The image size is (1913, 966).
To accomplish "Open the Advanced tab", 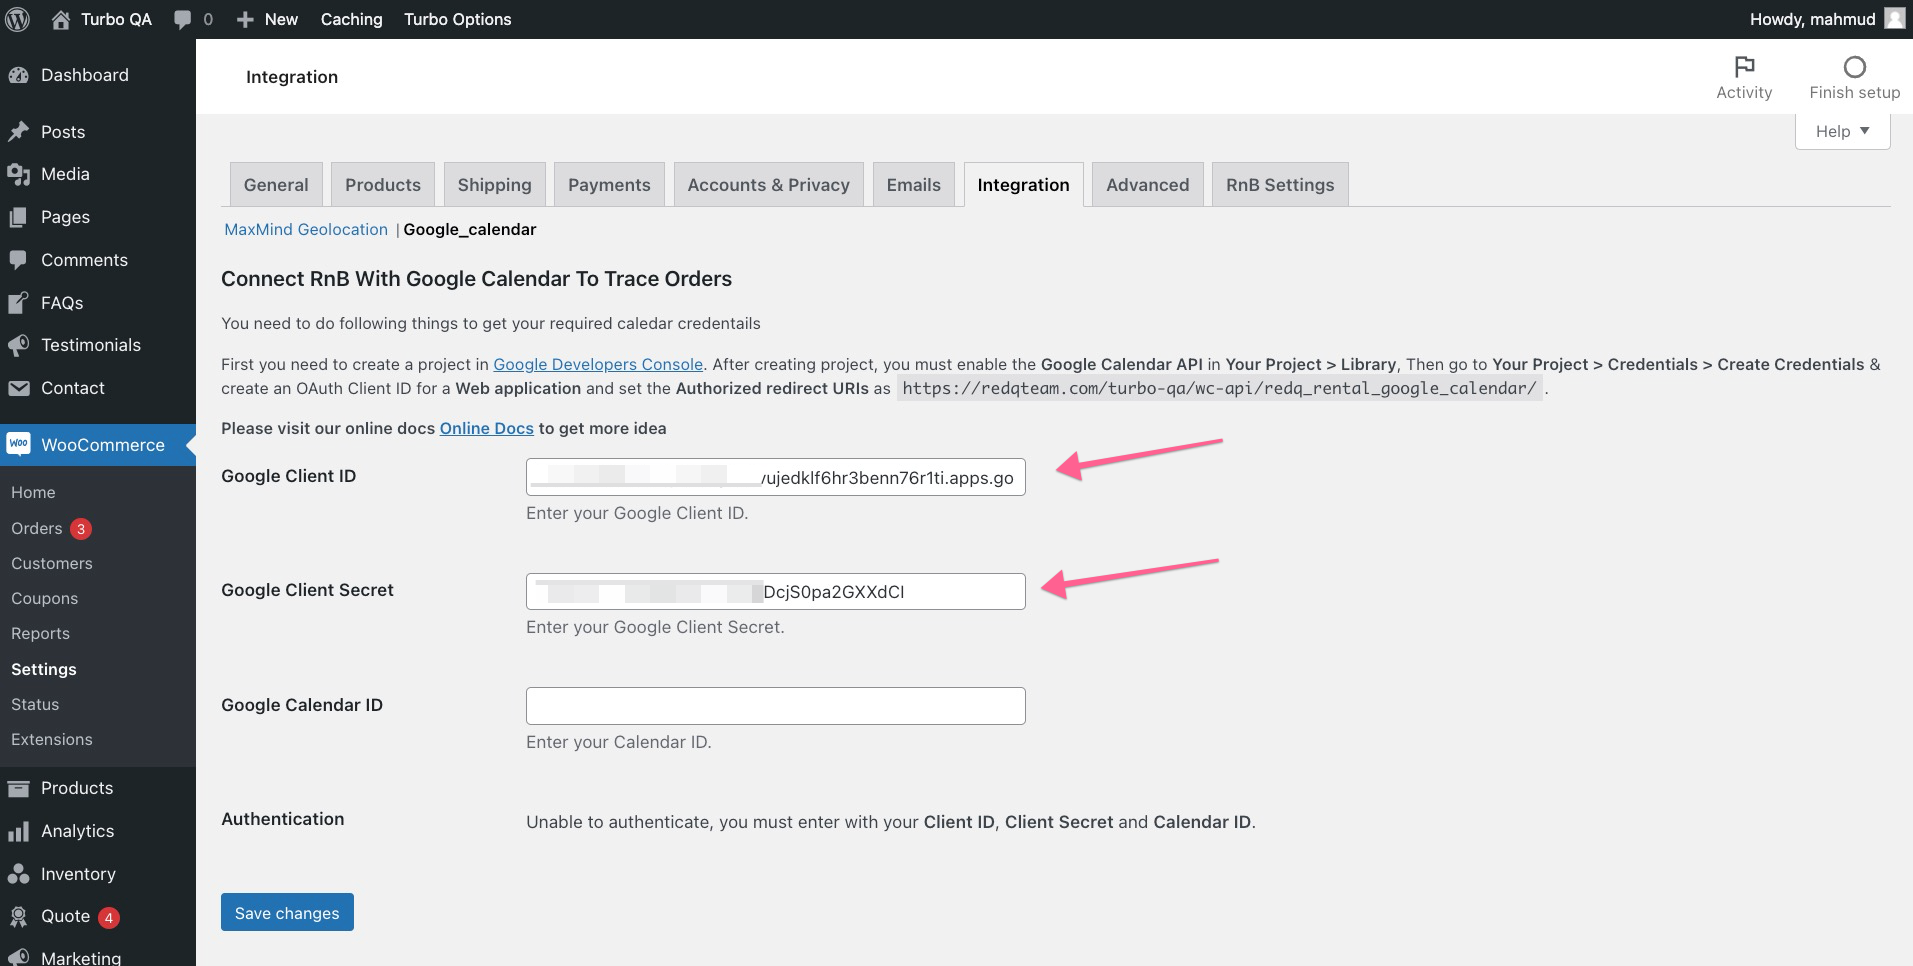I will (x=1147, y=185).
